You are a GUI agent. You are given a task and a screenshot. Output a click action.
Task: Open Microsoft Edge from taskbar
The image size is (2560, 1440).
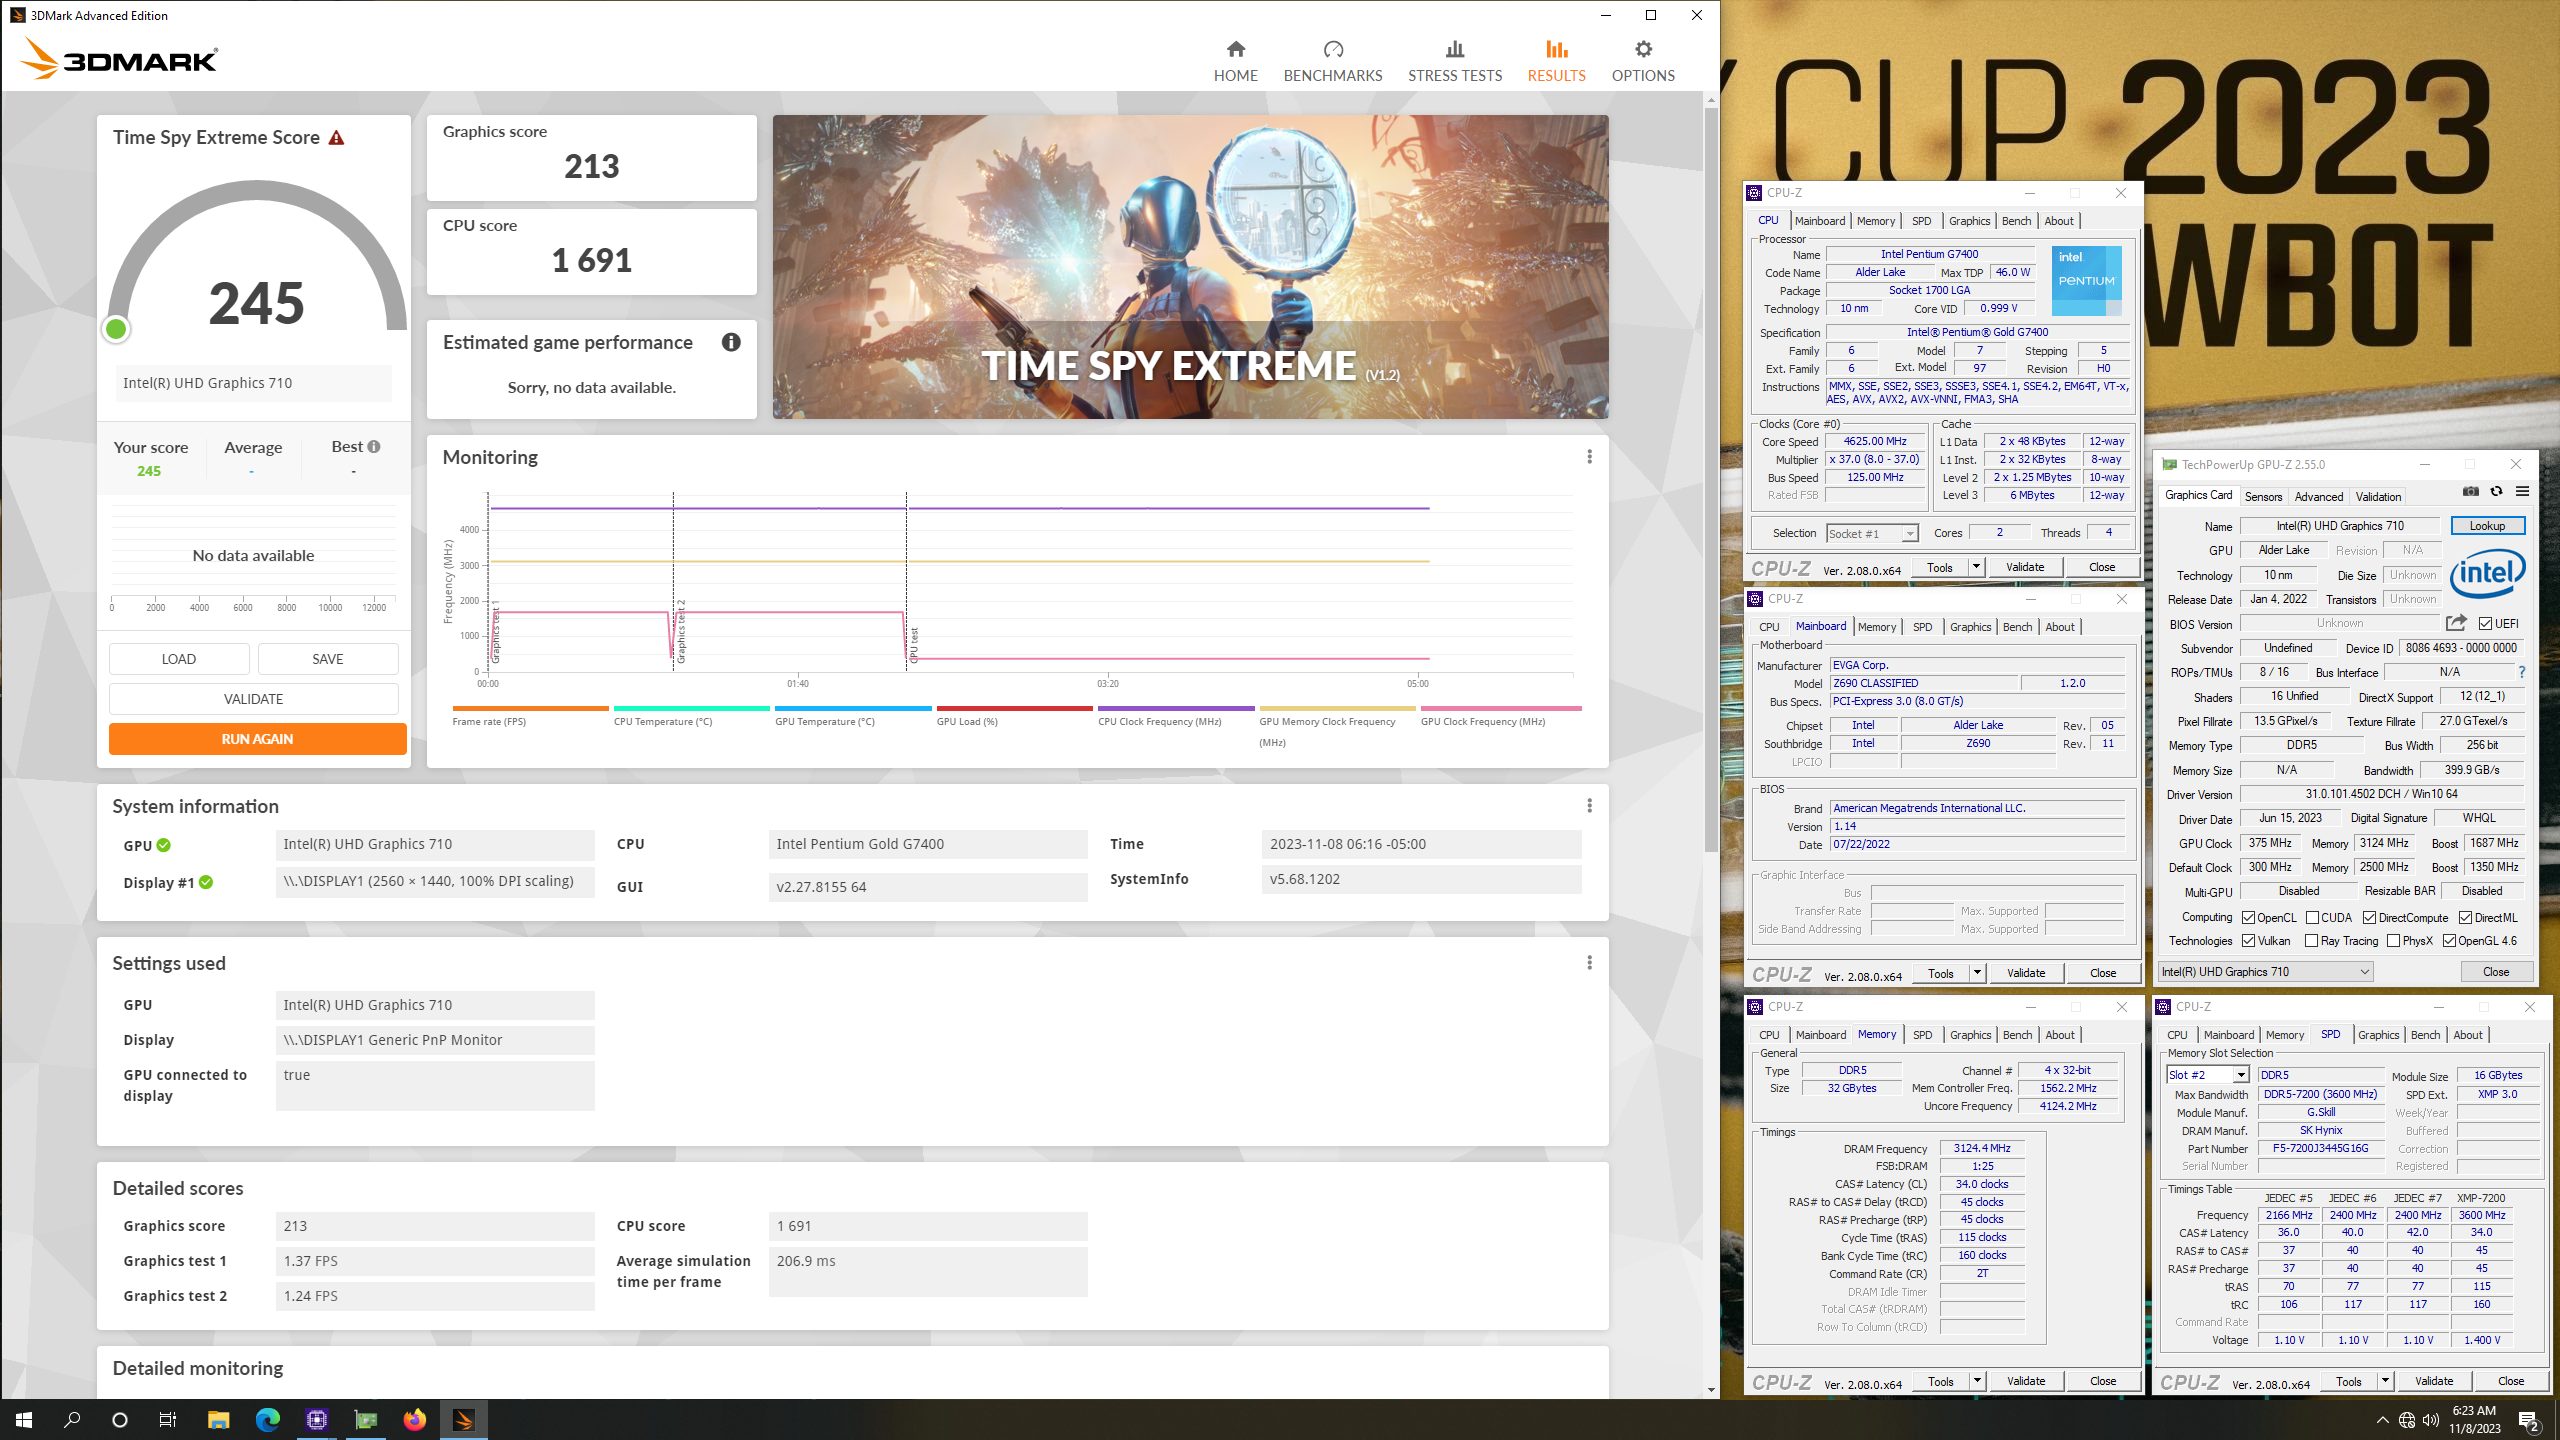[x=267, y=1419]
